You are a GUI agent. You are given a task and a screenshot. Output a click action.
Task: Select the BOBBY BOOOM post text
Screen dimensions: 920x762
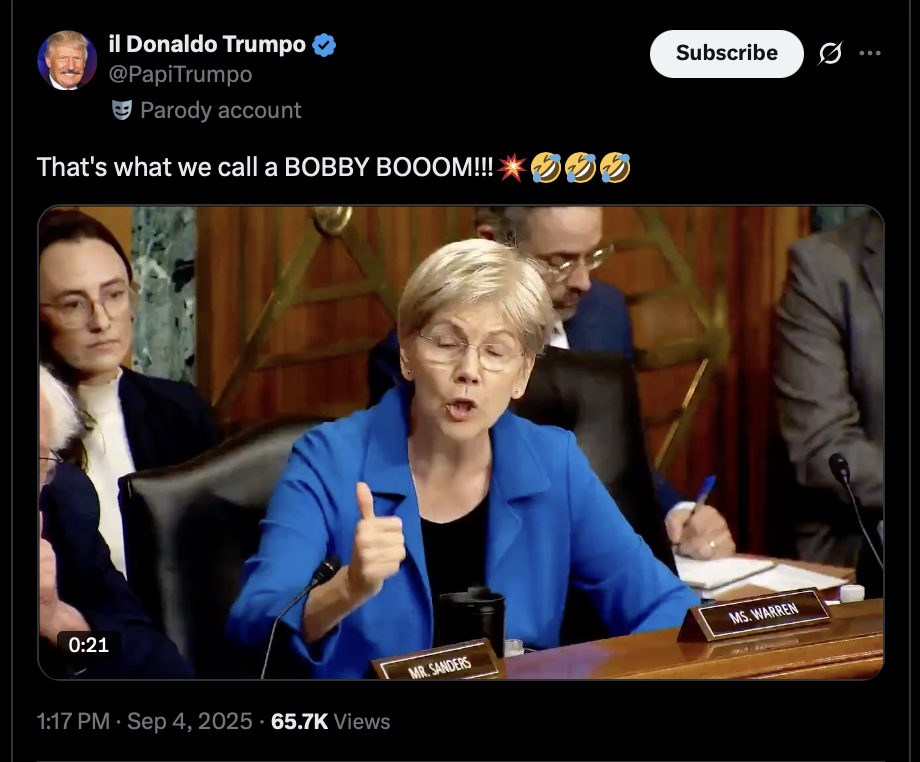(x=265, y=167)
